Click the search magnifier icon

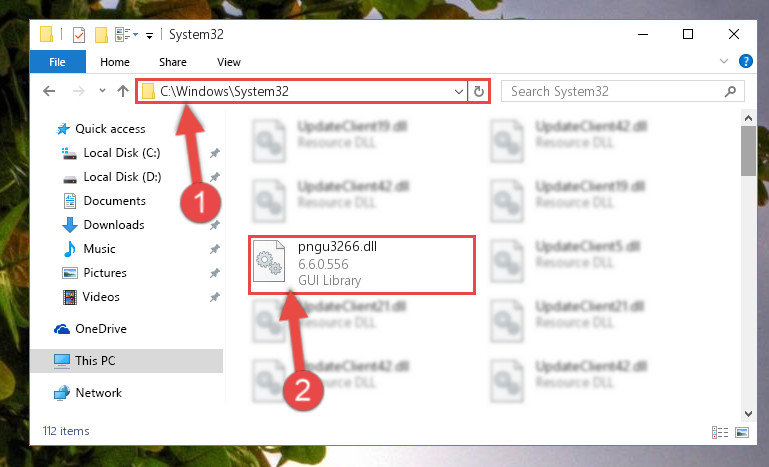tap(730, 91)
